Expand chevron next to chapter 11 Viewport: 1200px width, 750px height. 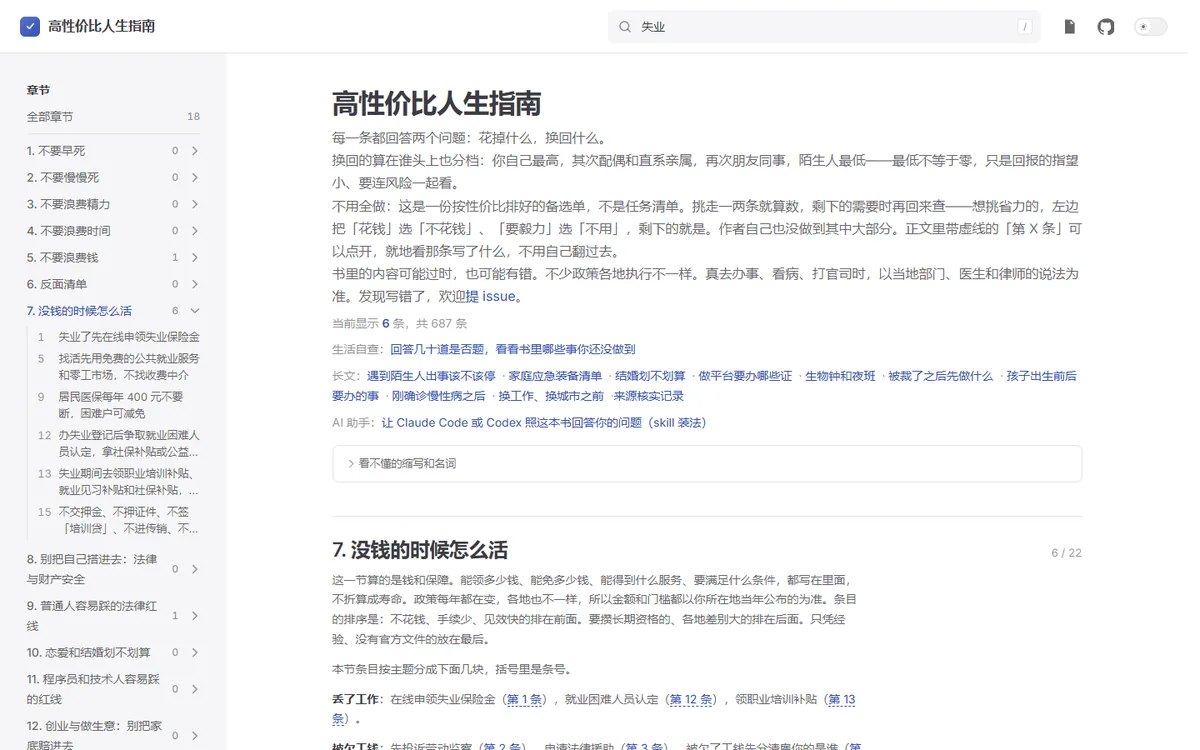tap(195, 689)
